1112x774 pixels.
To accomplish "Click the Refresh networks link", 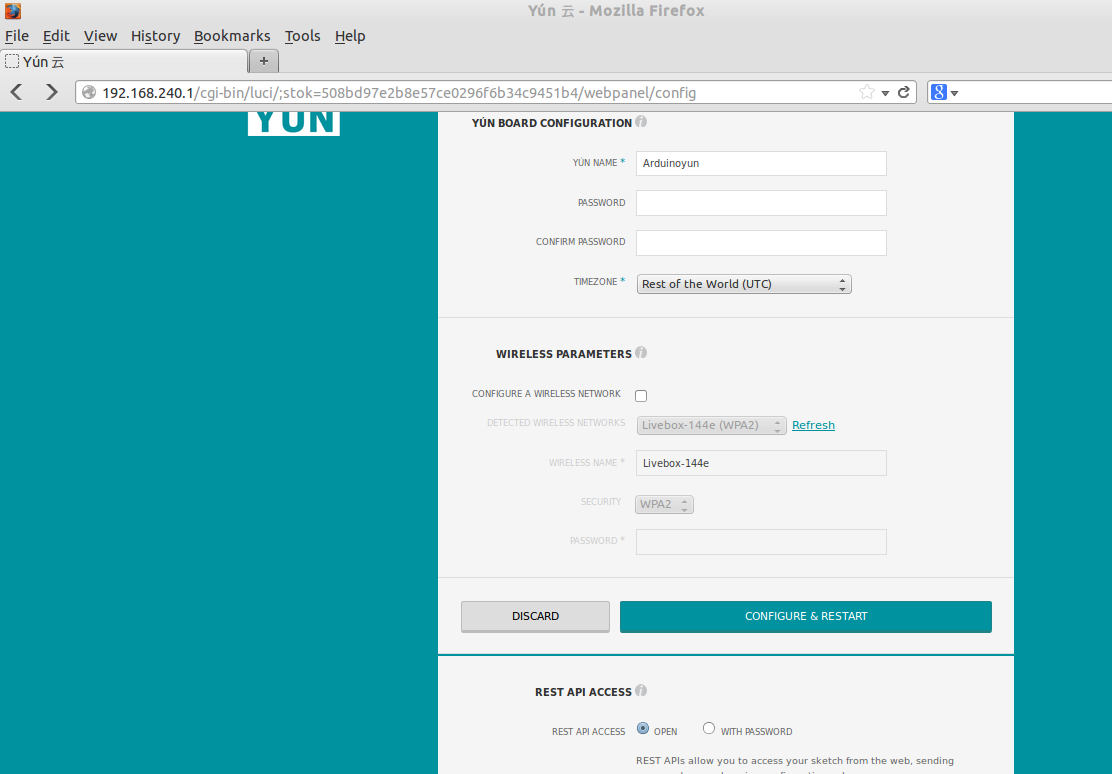I will [x=813, y=425].
